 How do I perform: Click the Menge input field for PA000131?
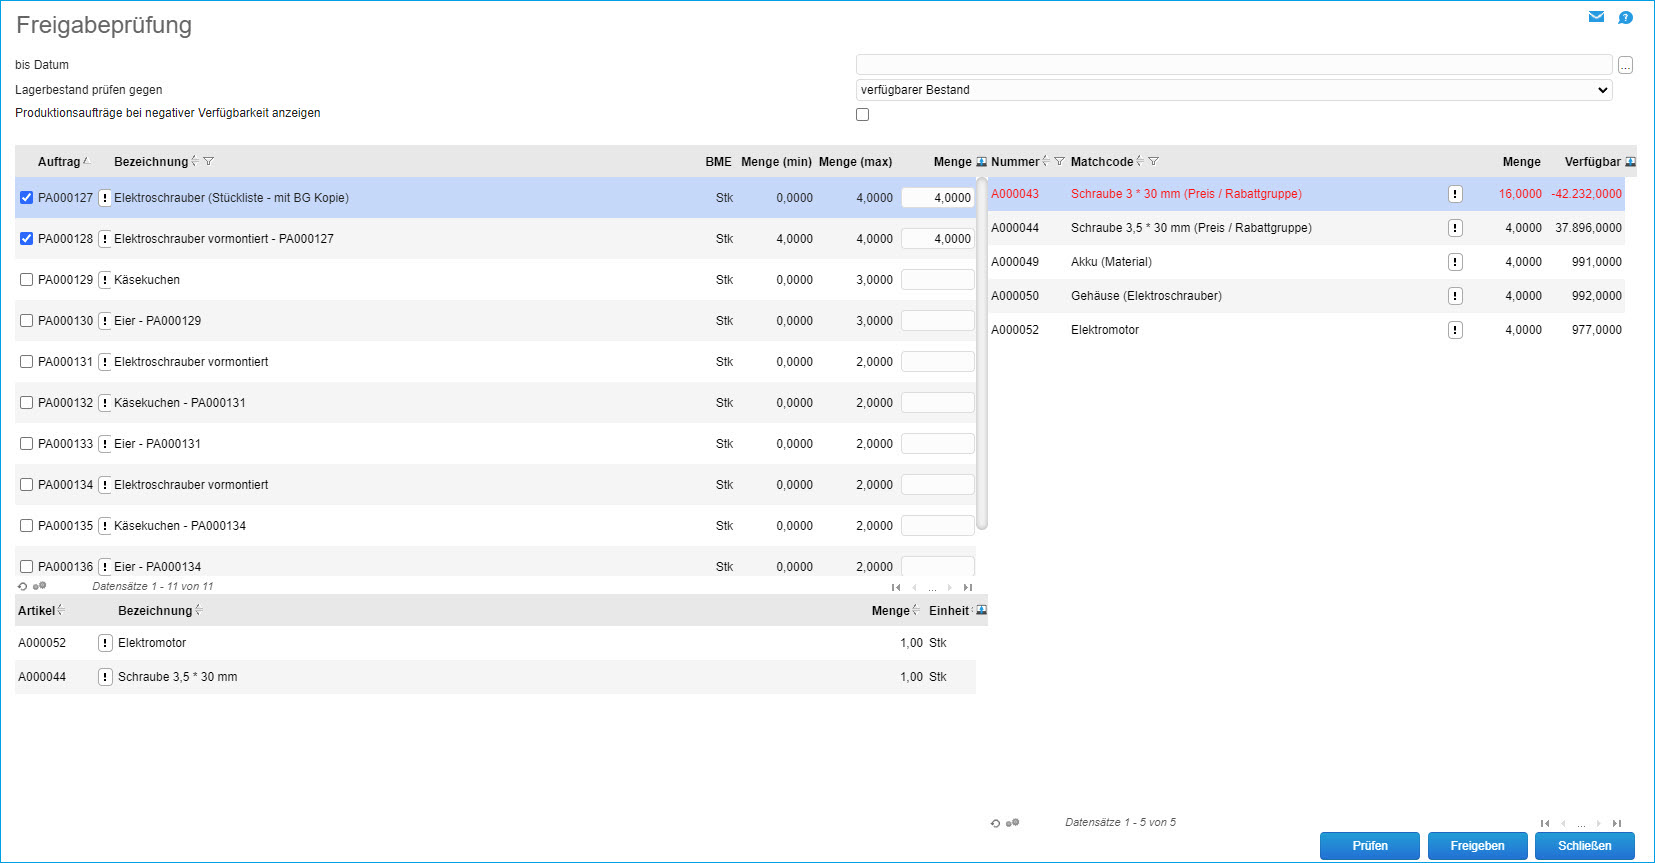[x=937, y=362]
